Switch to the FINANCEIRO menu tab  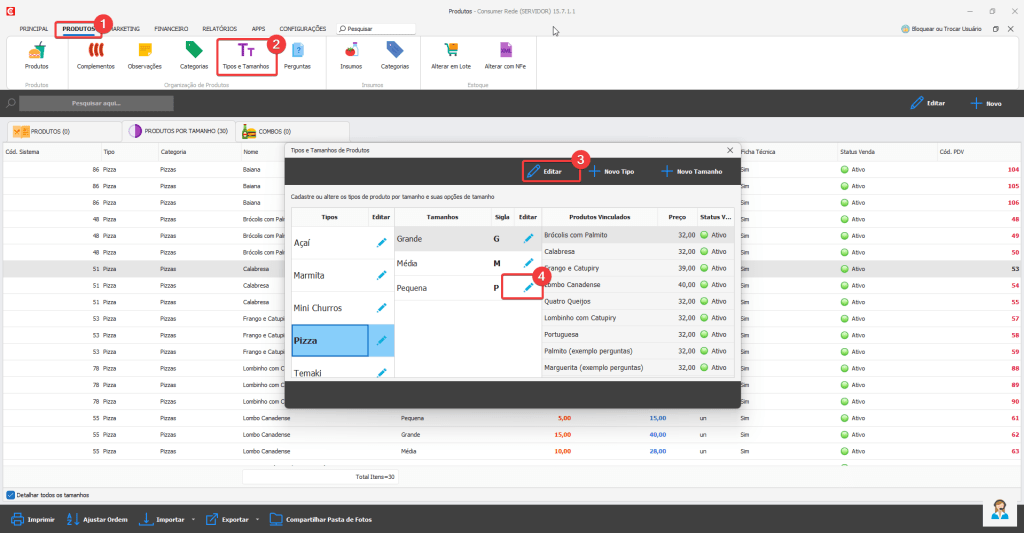pyautogui.click(x=171, y=29)
